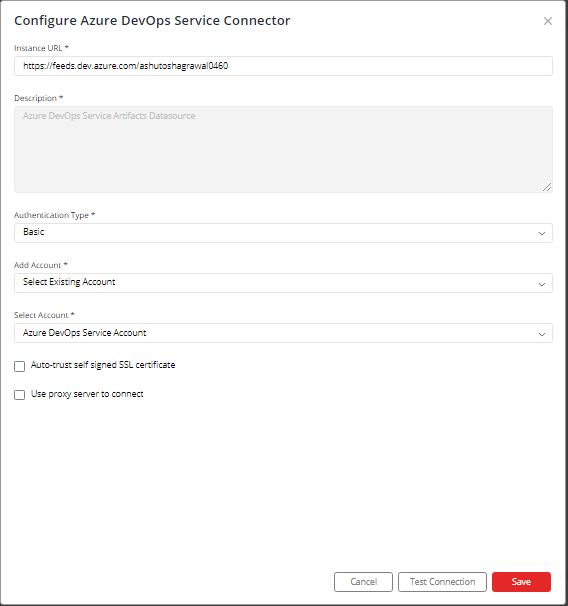This screenshot has height=606, width=568.
Task: Click the 'Auto-trust self signed SSL certificate' label text
Action: pyautogui.click(x=103, y=365)
